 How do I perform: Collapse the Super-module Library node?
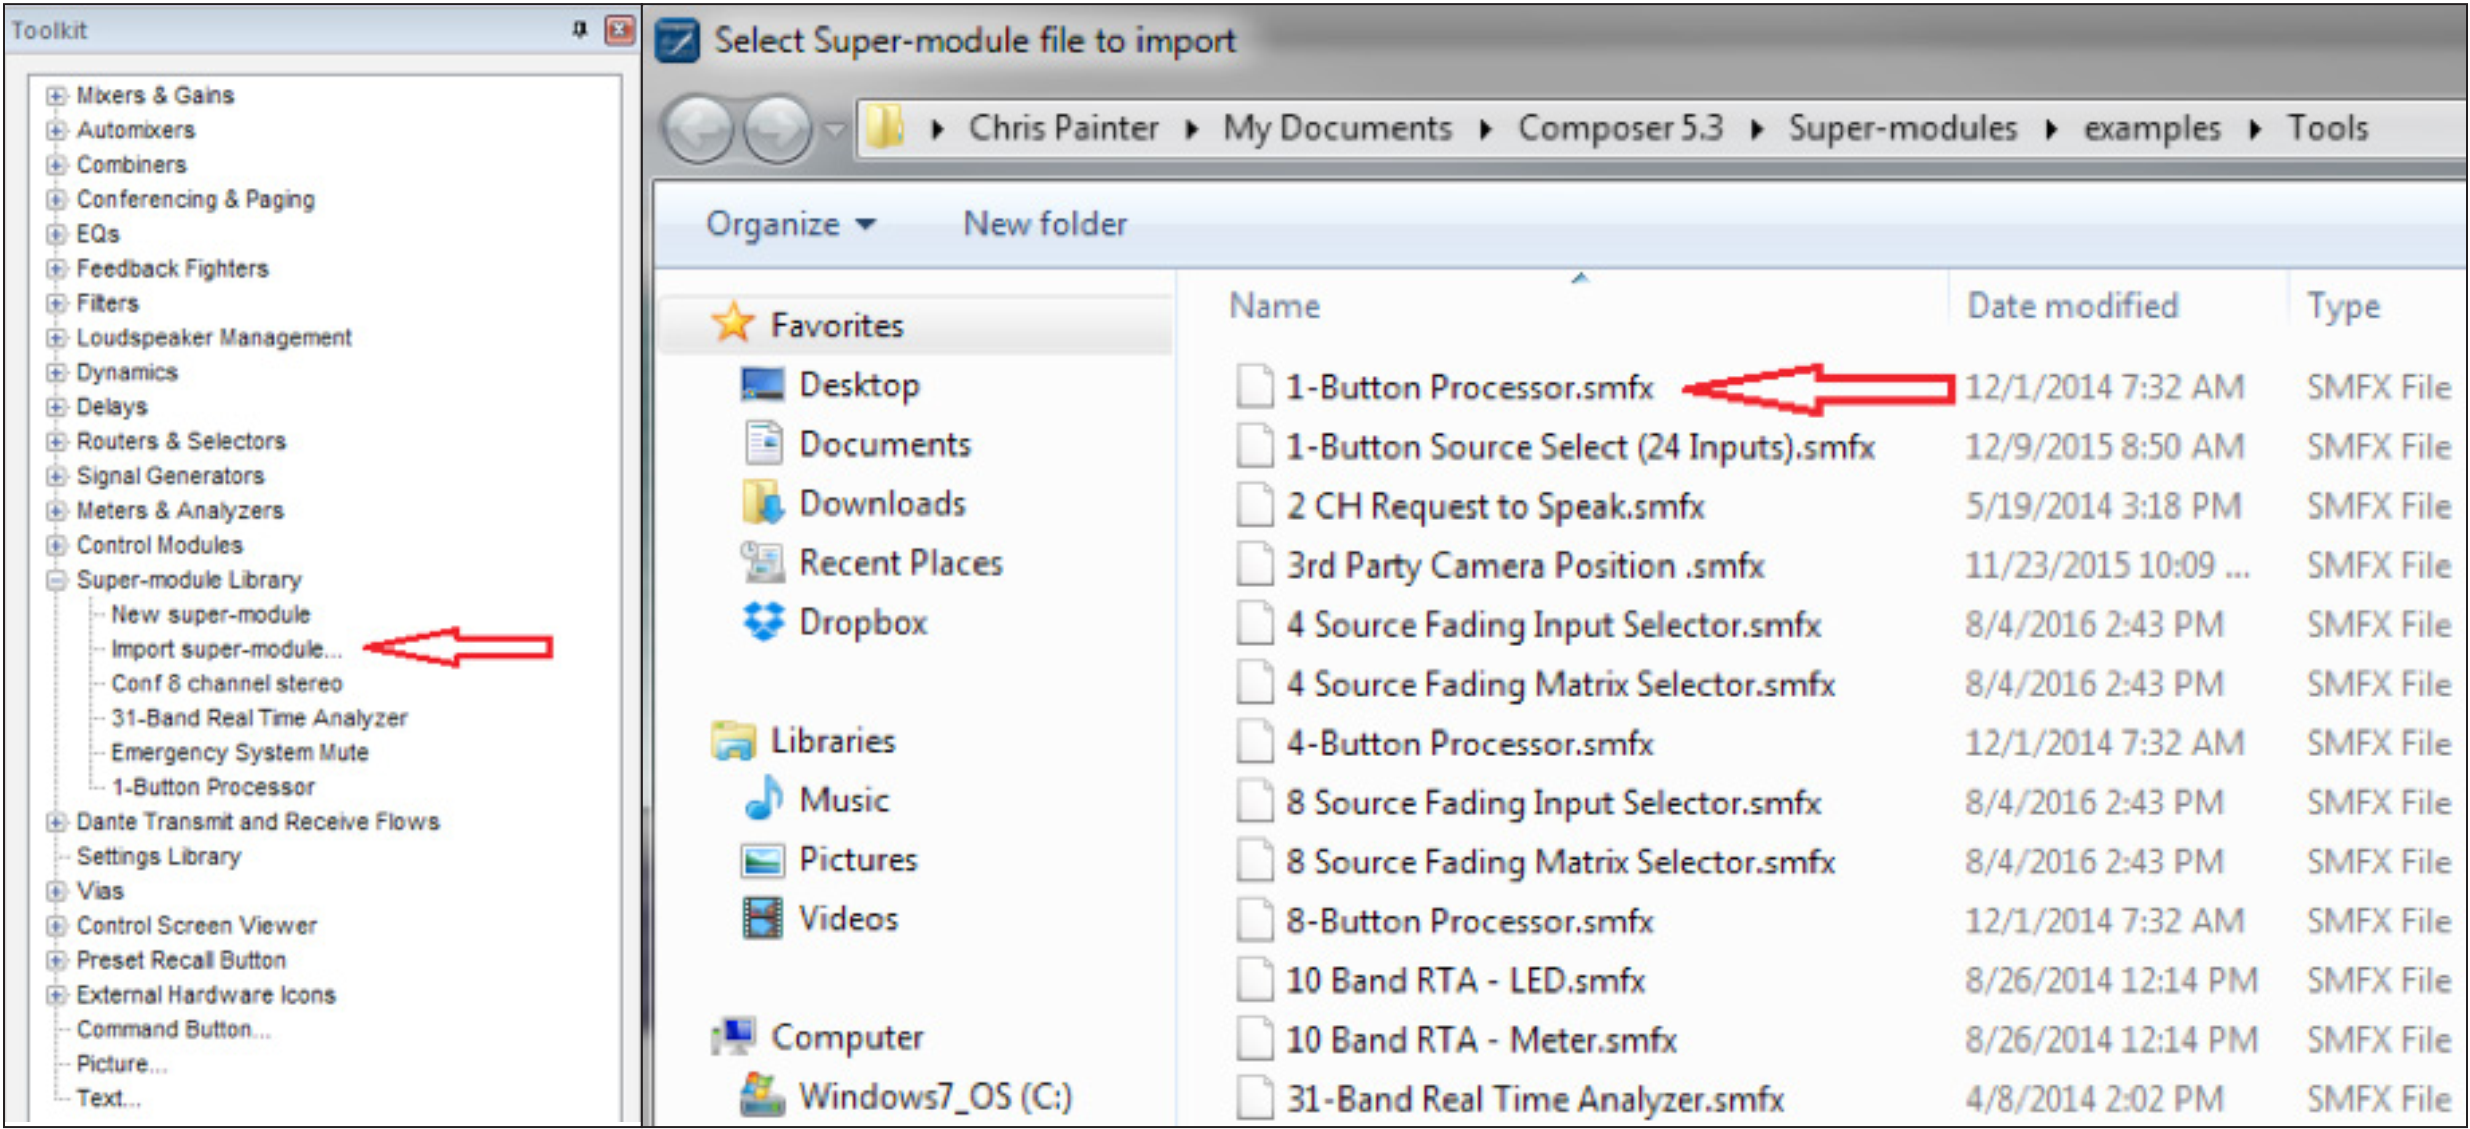click(56, 580)
